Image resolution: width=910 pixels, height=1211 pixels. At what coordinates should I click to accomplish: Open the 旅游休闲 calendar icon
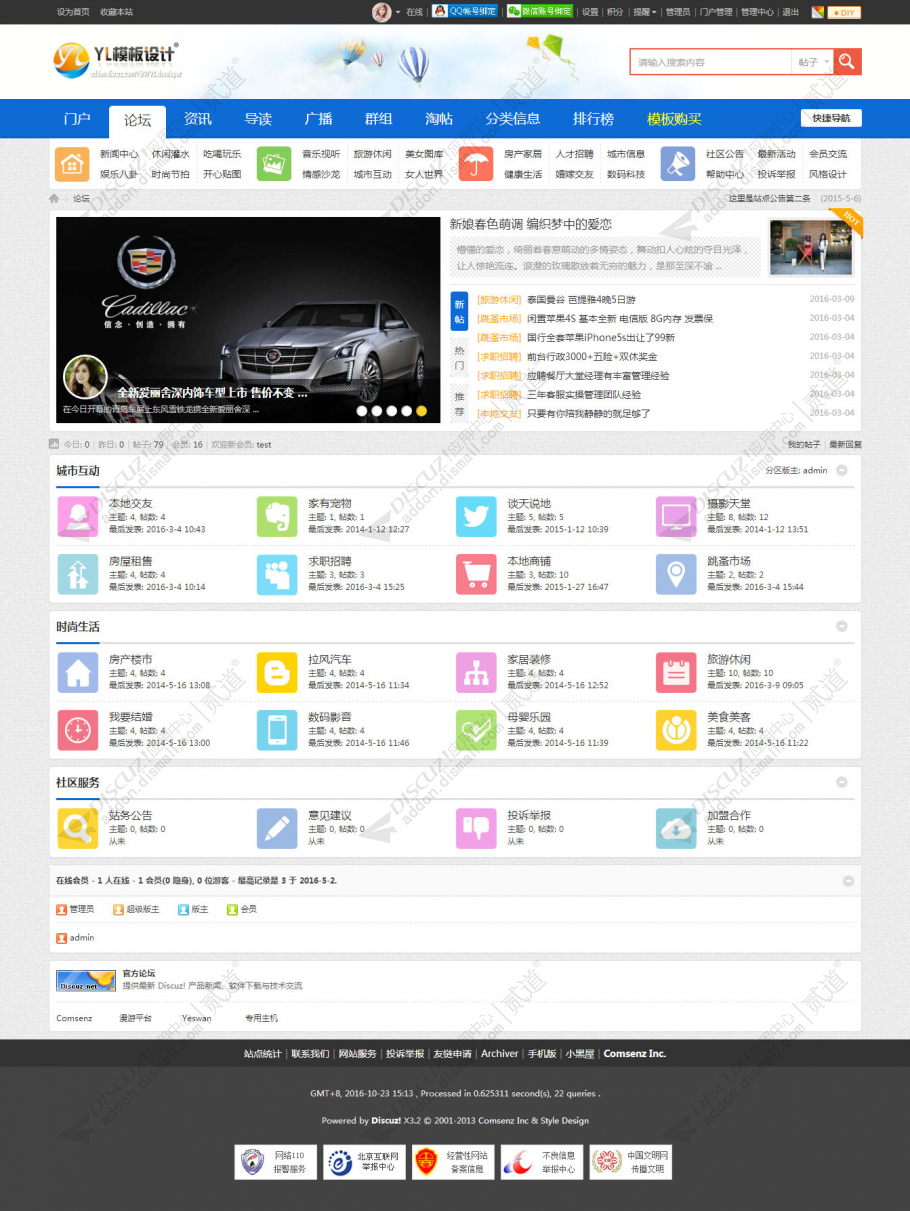(676, 673)
